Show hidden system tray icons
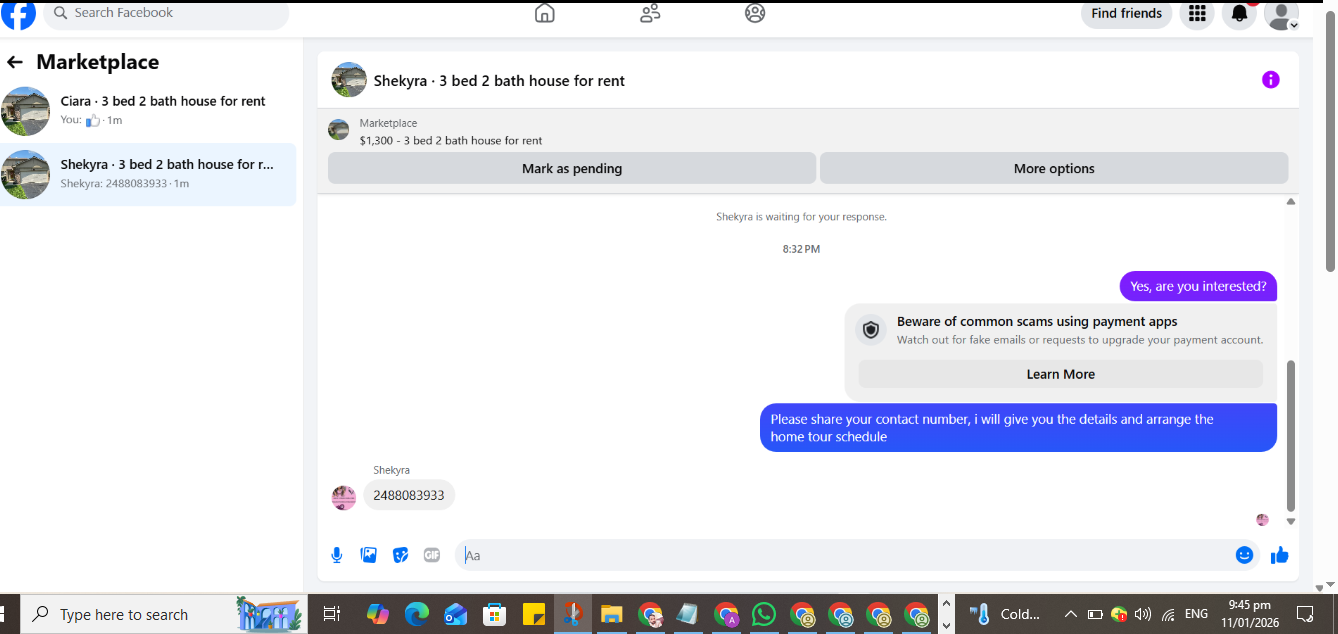The width and height of the screenshot is (1338, 634). click(x=1070, y=614)
